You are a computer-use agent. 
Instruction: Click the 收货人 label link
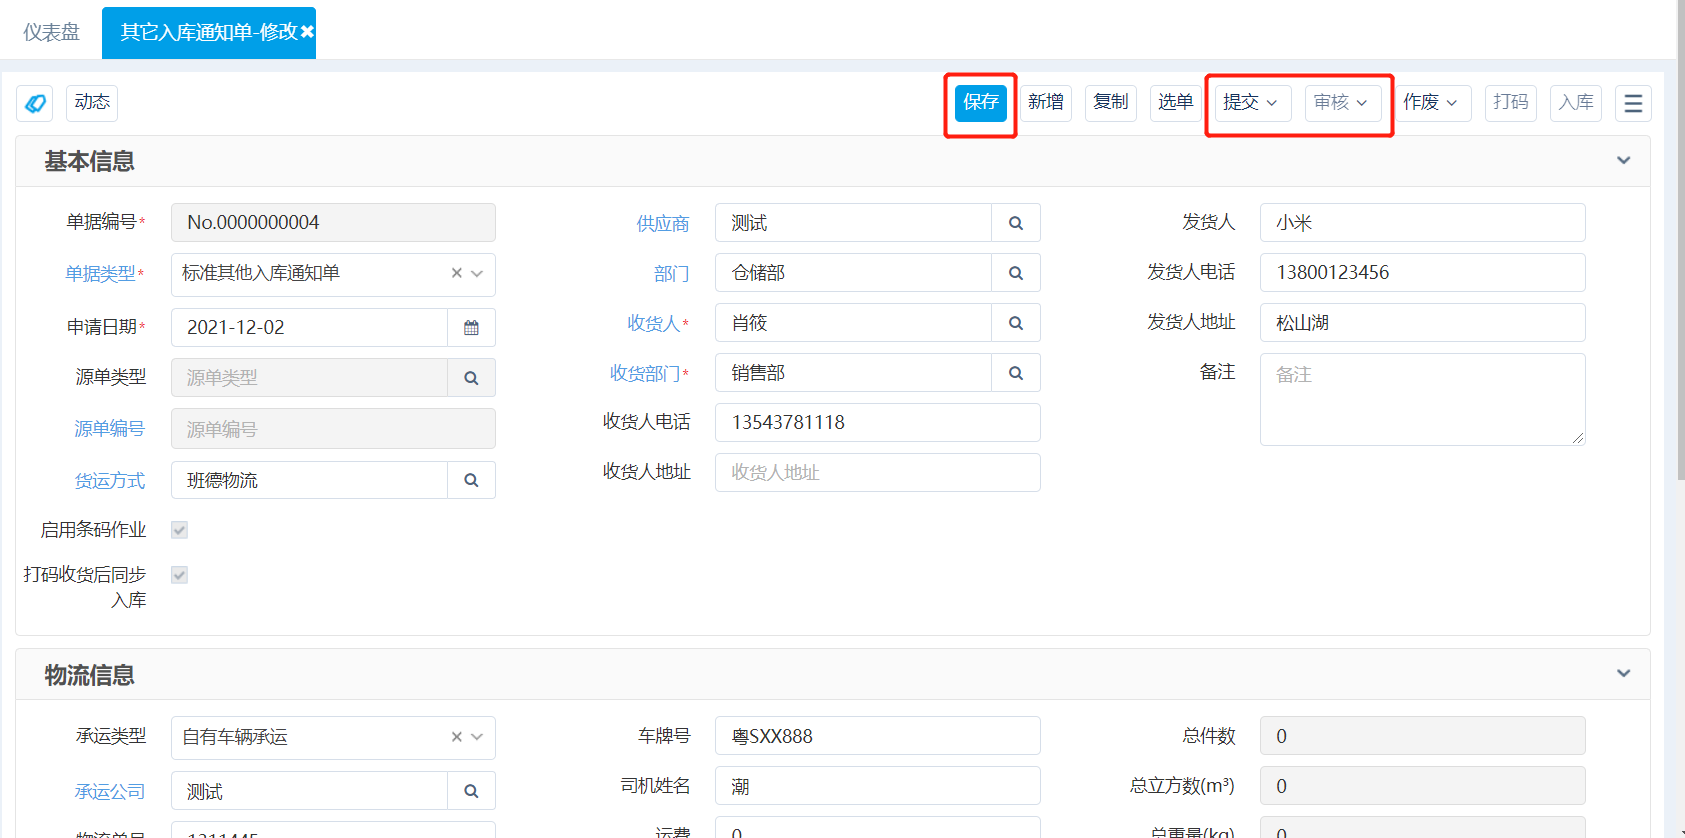(654, 324)
